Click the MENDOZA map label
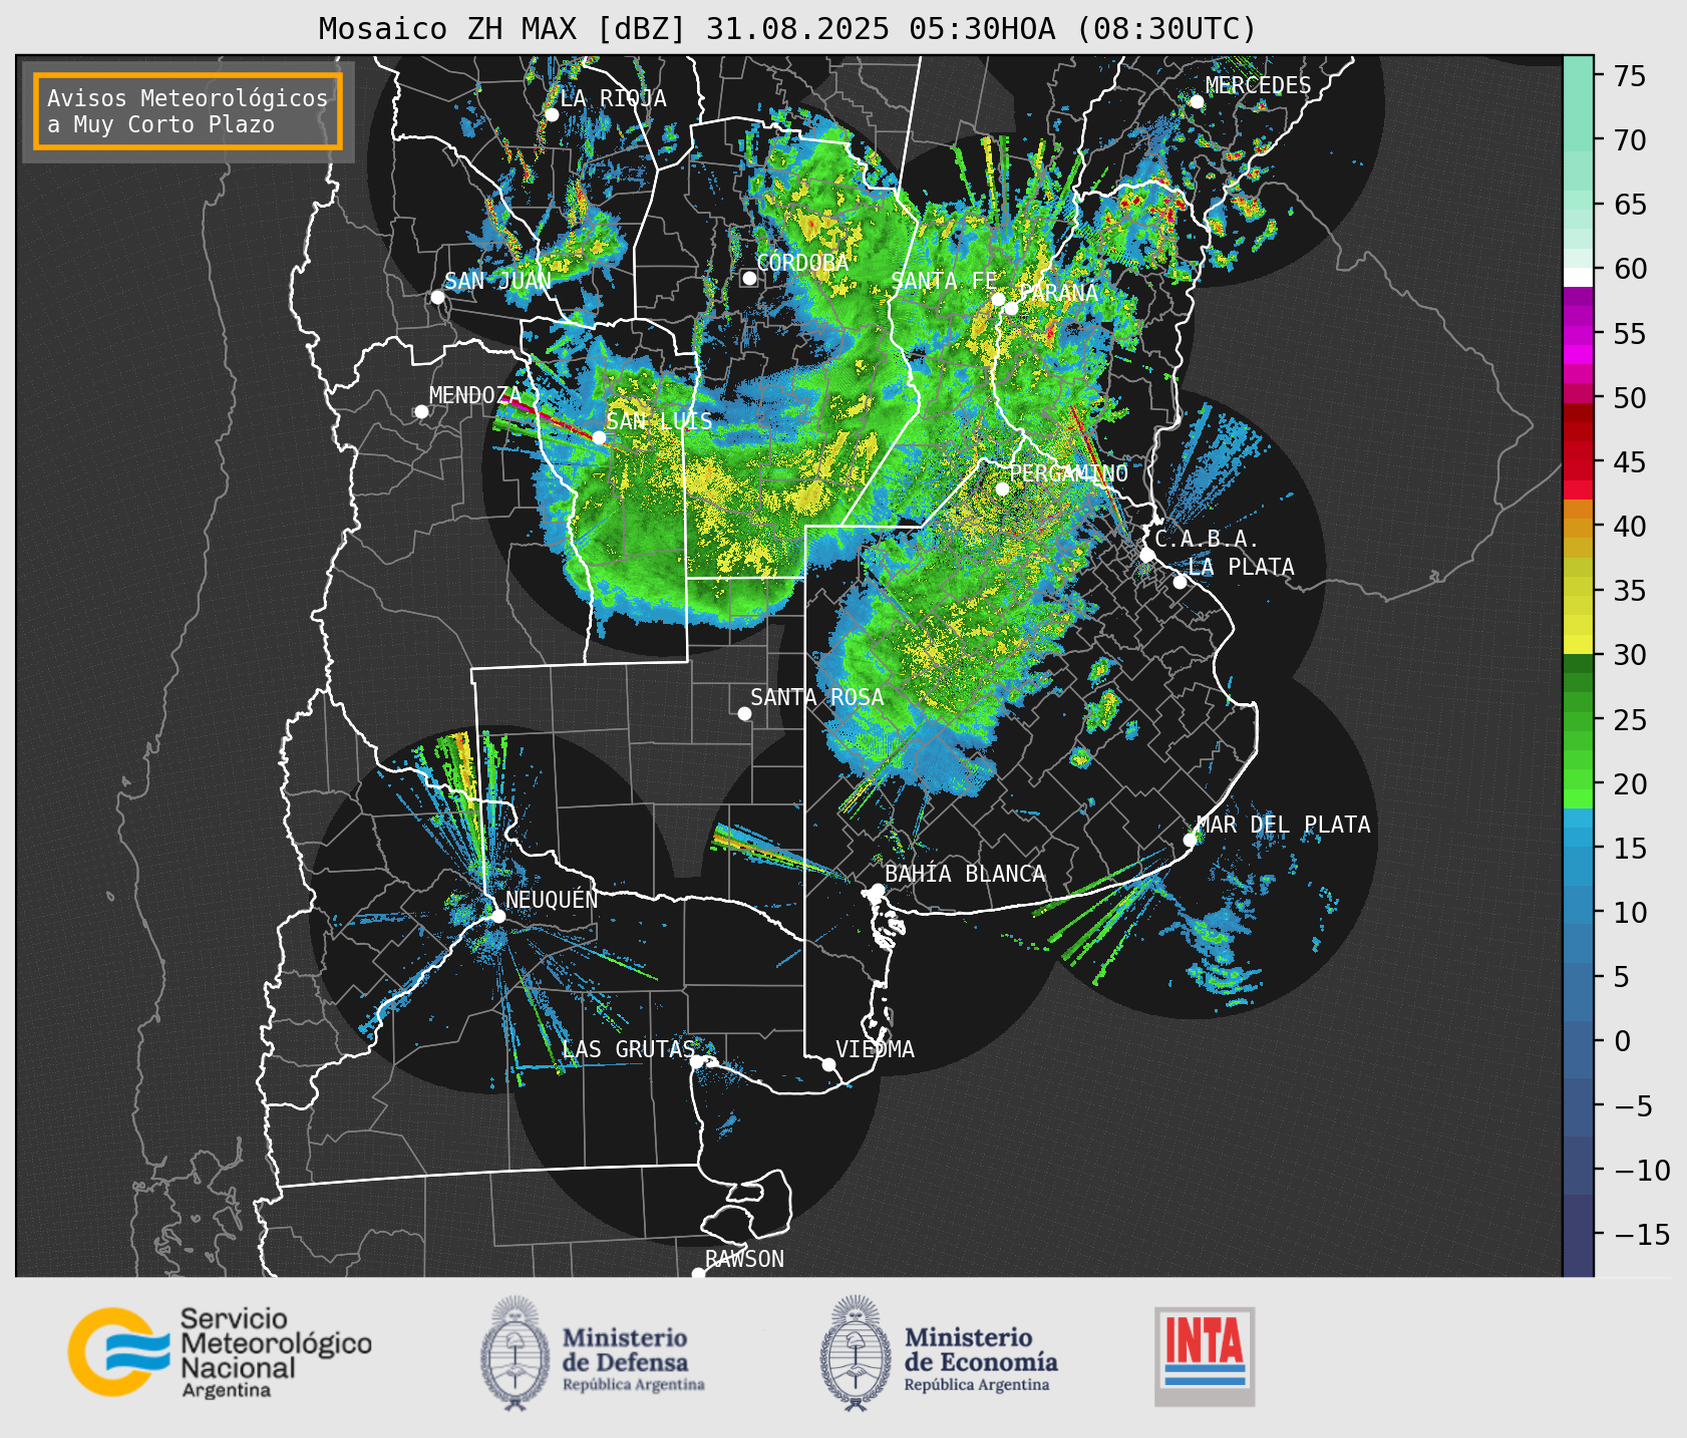The height and width of the screenshot is (1438, 1687). pyautogui.click(x=475, y=395)
